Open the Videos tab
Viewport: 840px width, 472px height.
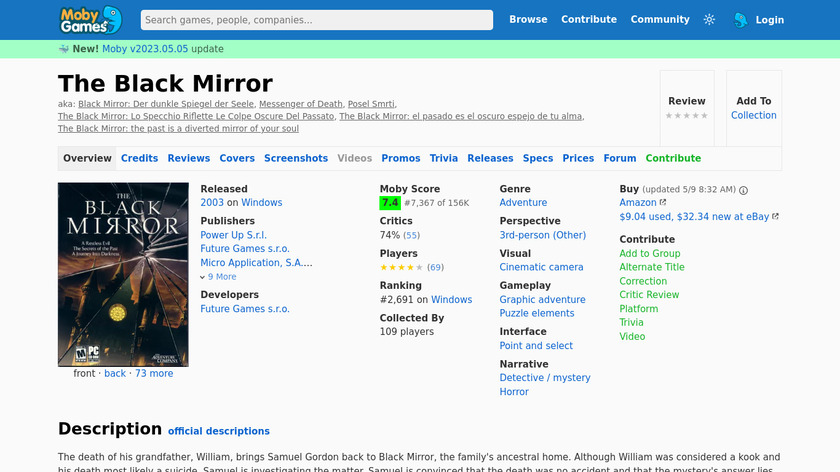(x=355, y=159)
